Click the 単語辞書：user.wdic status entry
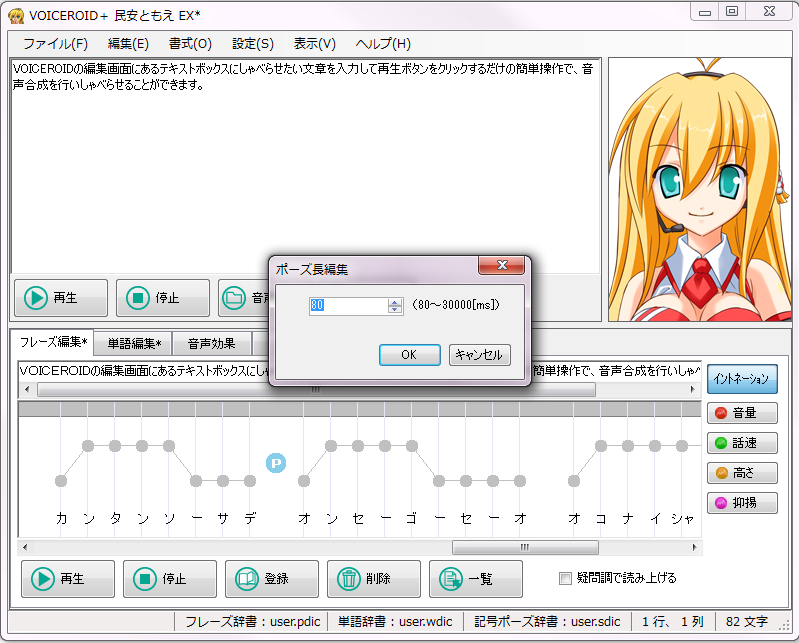Viewport: 799px width, 643px height. tap(395, 622)
